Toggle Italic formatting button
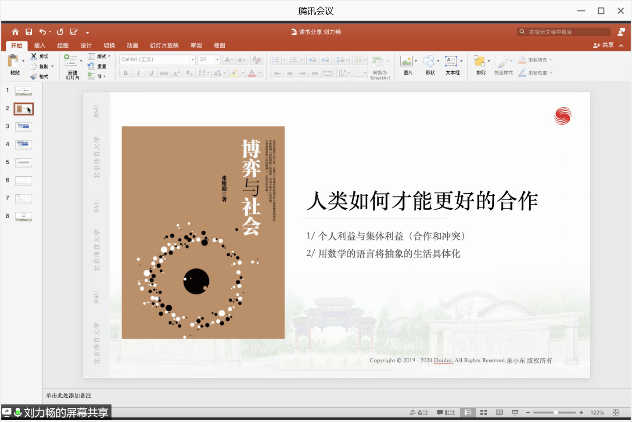 pos(135,73)
